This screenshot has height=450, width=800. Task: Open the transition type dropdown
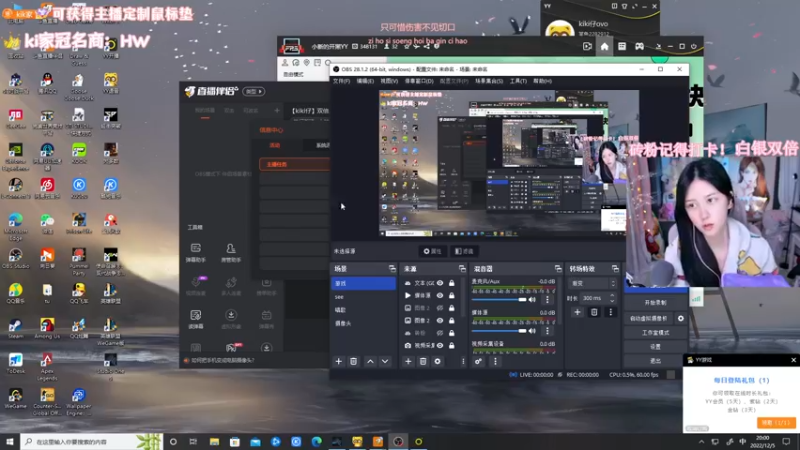[x=593, y=283]
